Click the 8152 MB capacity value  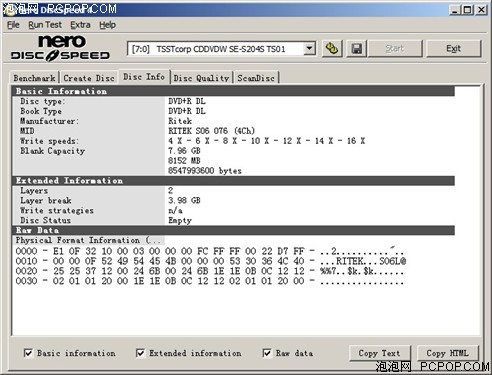point(184,161)
